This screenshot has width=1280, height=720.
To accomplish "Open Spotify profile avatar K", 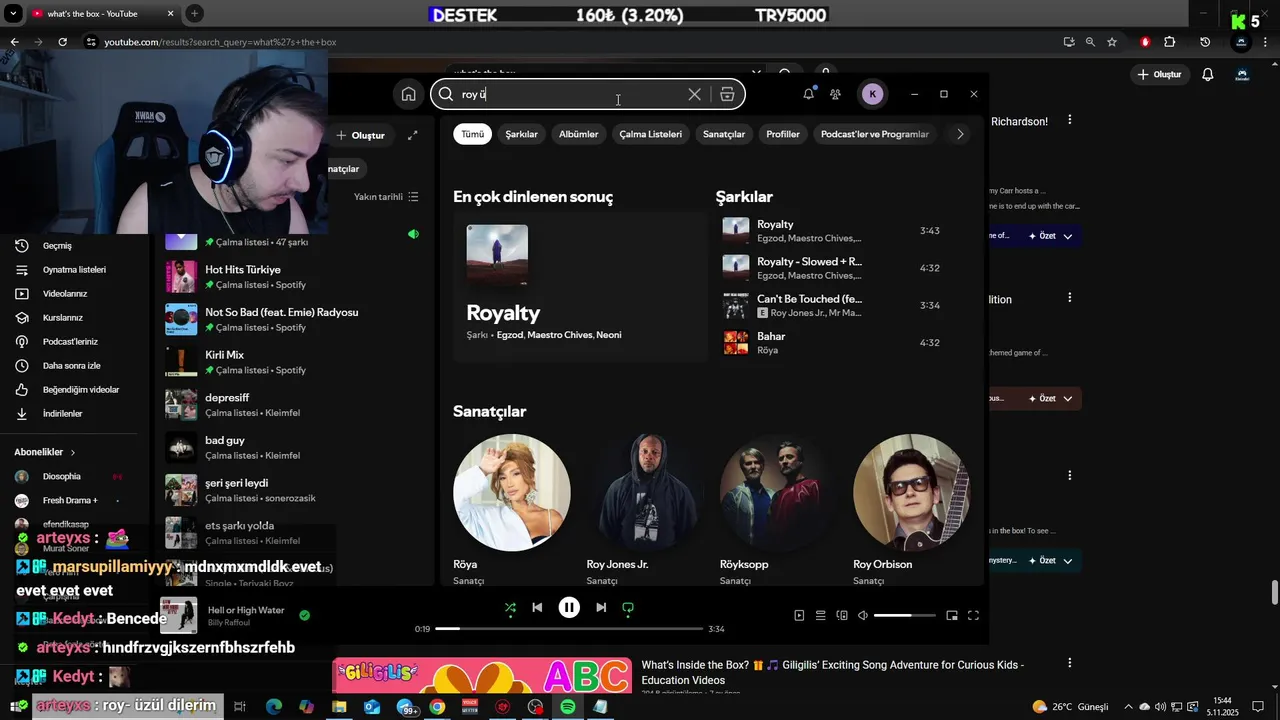I will pos(872,94).
